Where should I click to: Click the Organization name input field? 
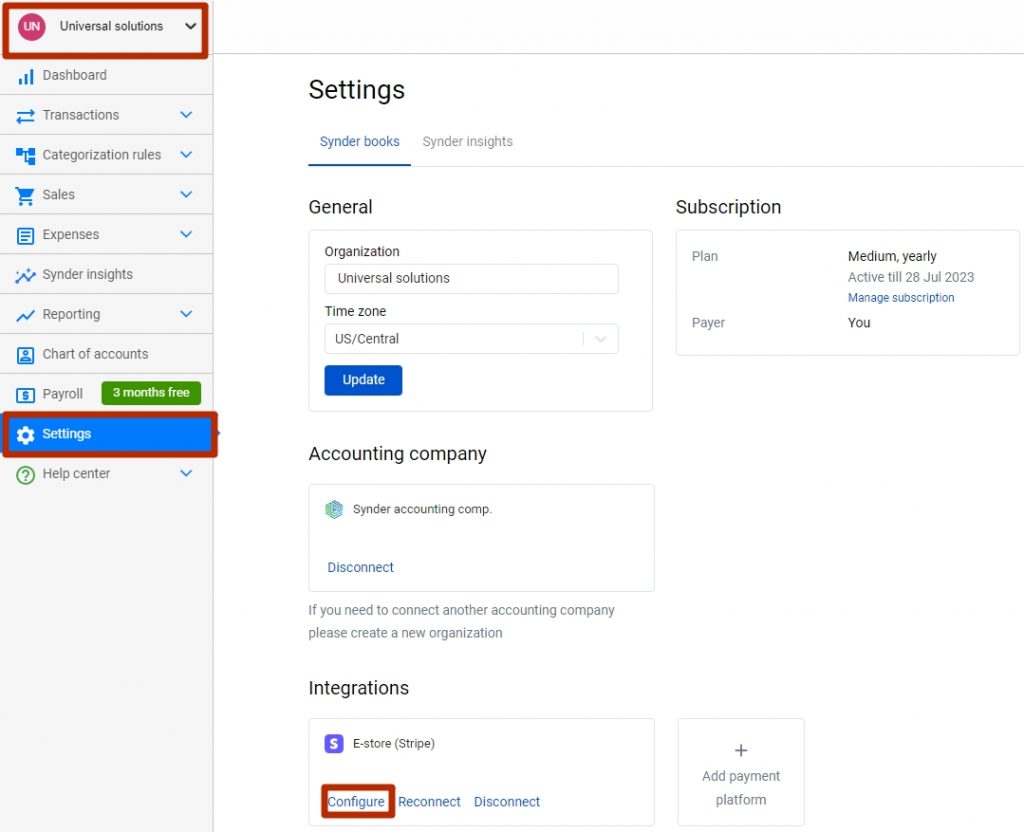click(472, 278)
